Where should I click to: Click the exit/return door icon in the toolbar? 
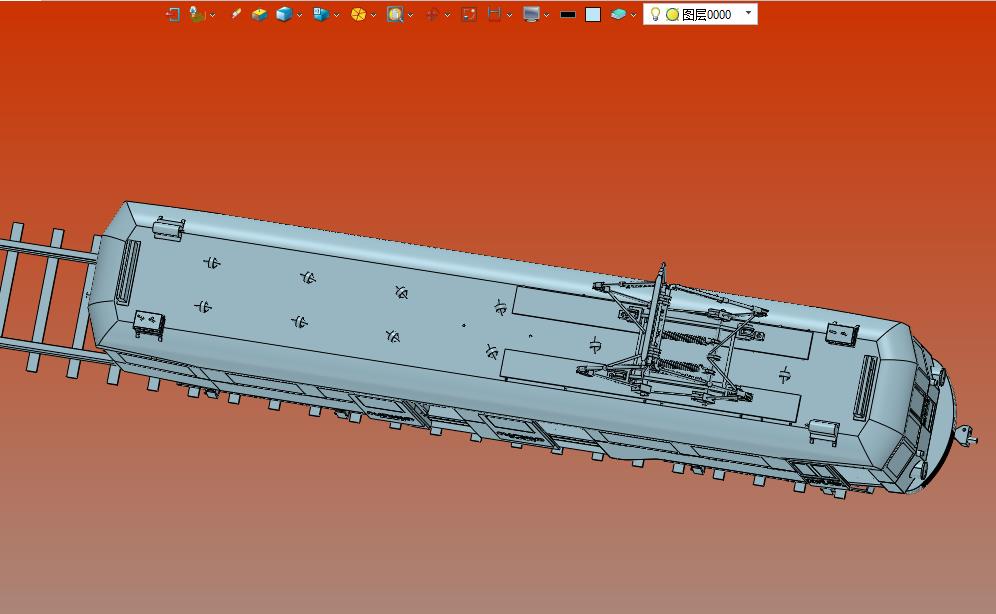coord(172,15)
